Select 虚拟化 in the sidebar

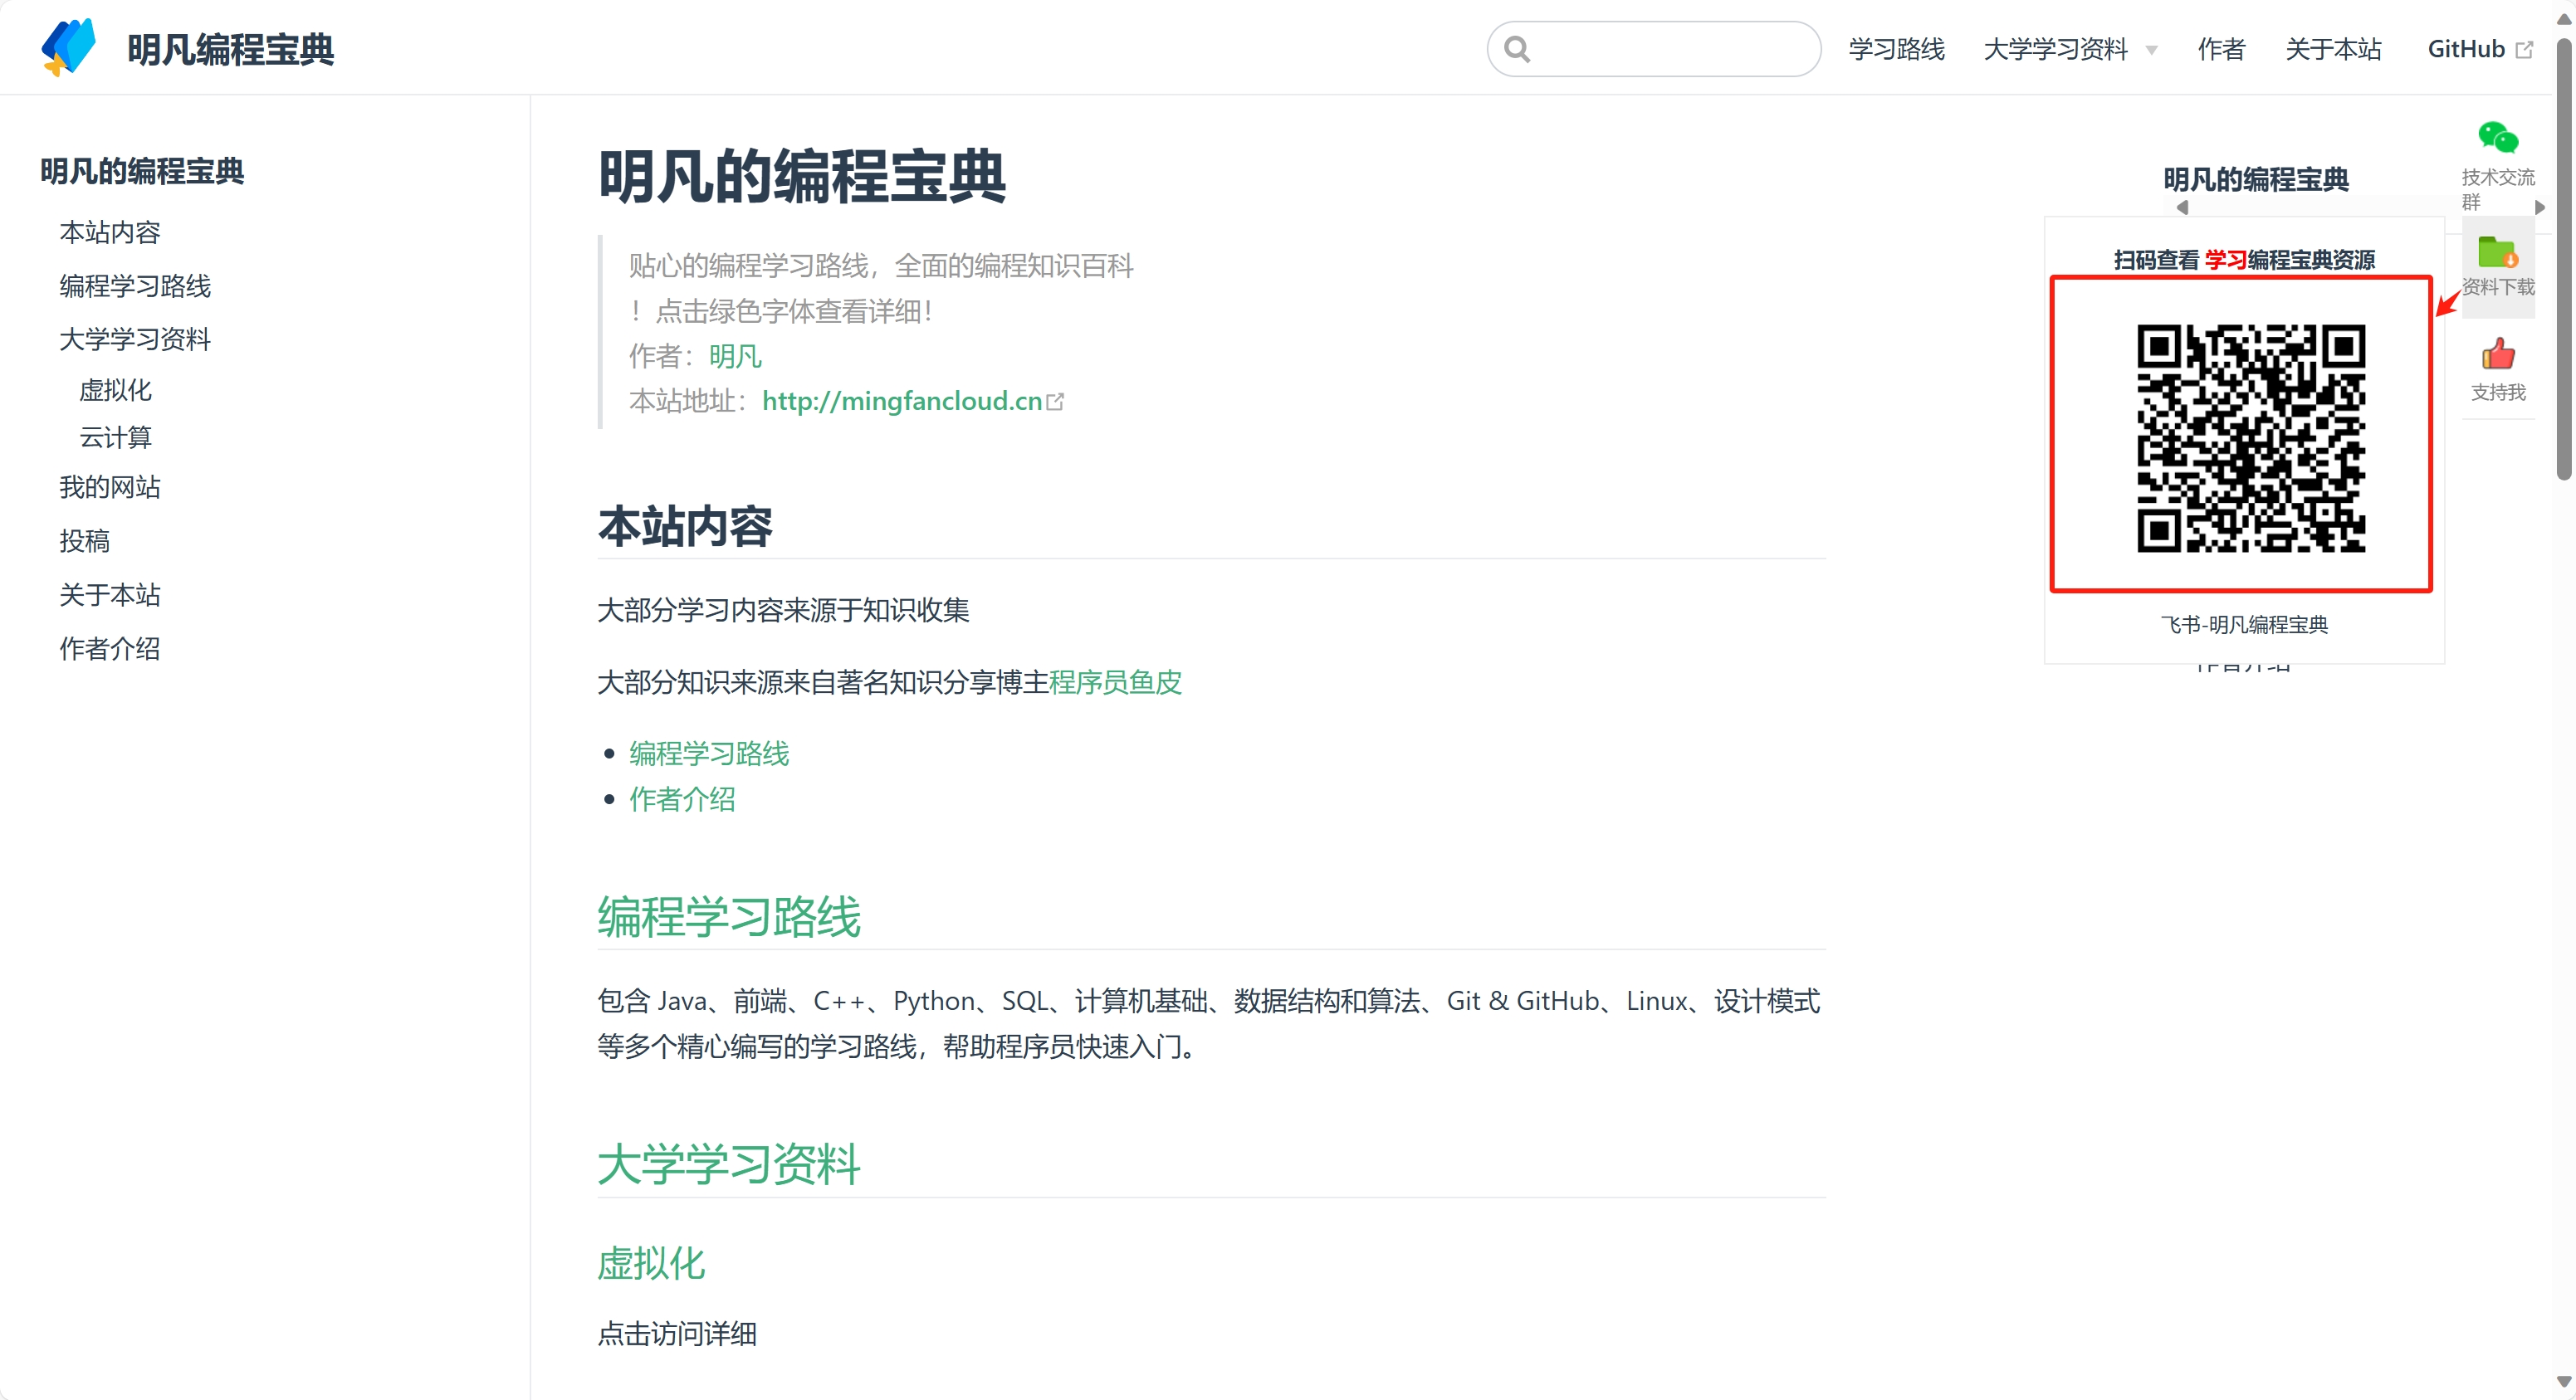coord(115,390)
